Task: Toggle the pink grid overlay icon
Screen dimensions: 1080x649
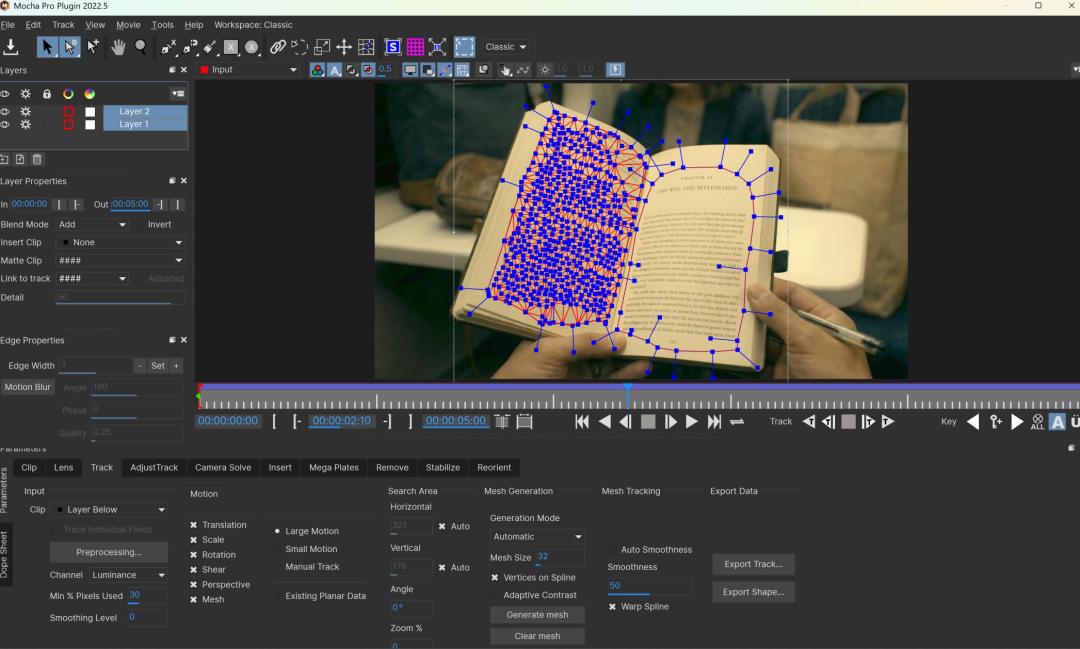Action: tap(415, 47)
